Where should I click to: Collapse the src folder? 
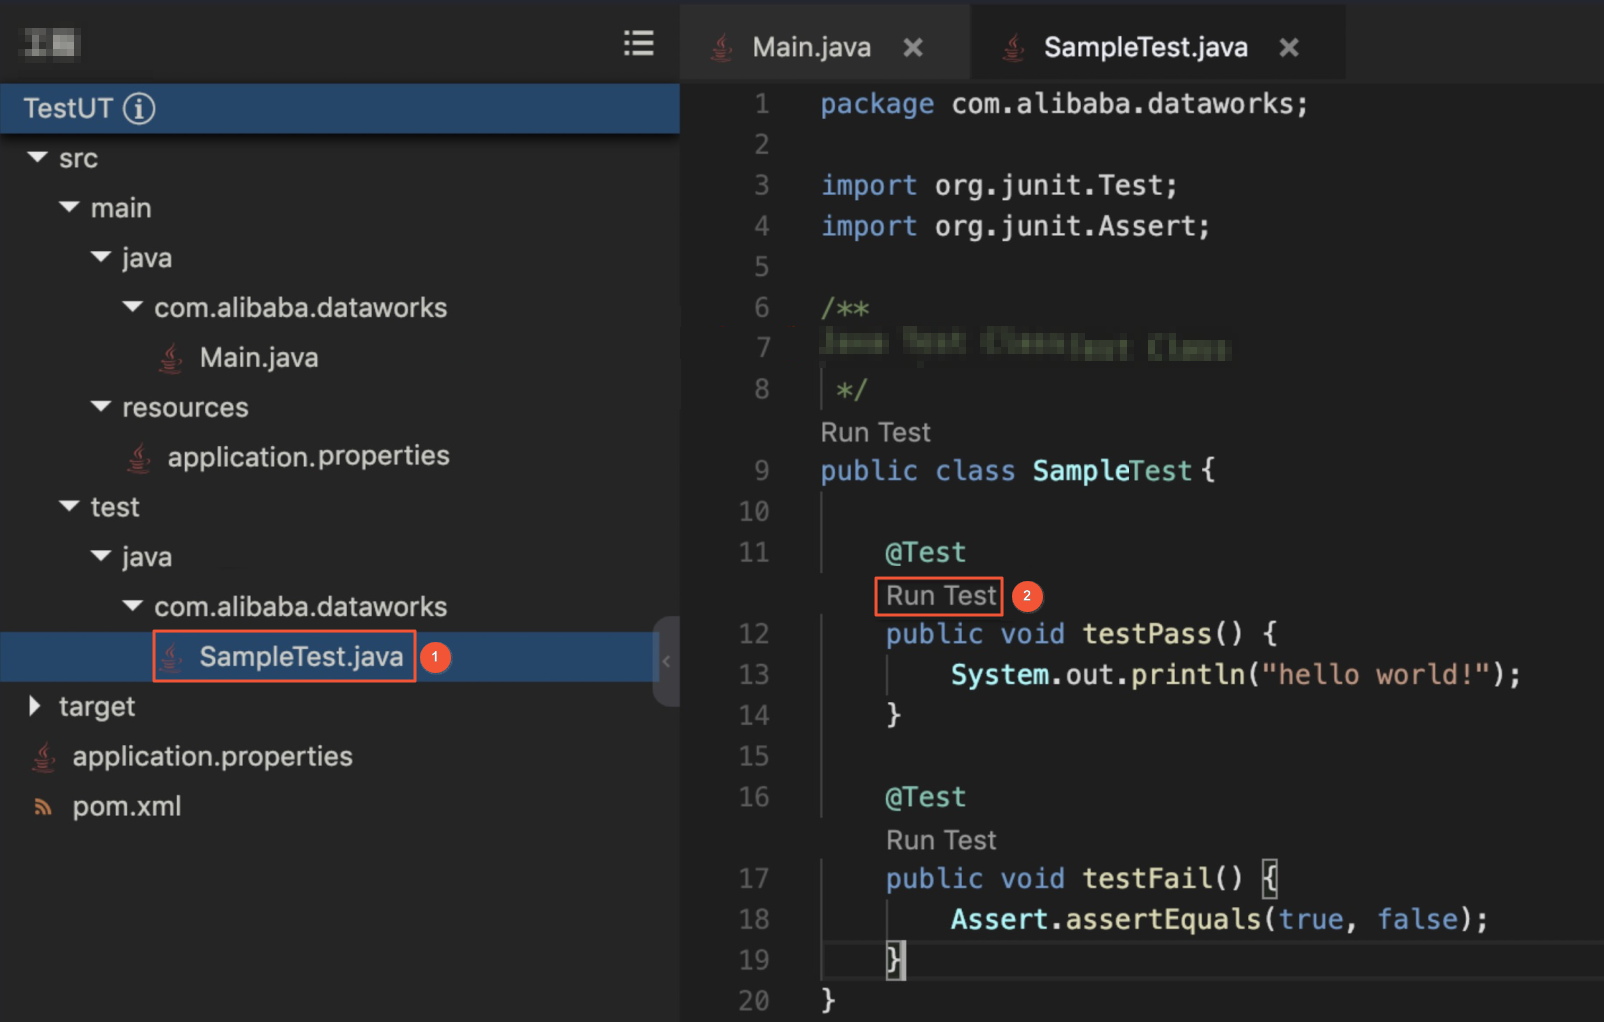click(x=38, y=158)
